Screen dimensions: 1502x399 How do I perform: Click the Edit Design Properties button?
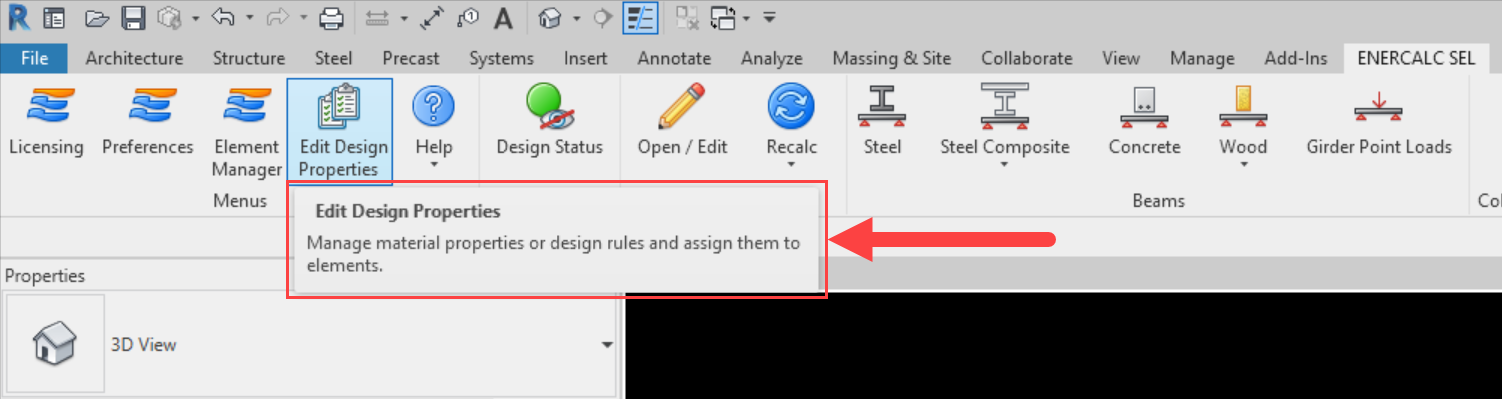coord(340,132)
